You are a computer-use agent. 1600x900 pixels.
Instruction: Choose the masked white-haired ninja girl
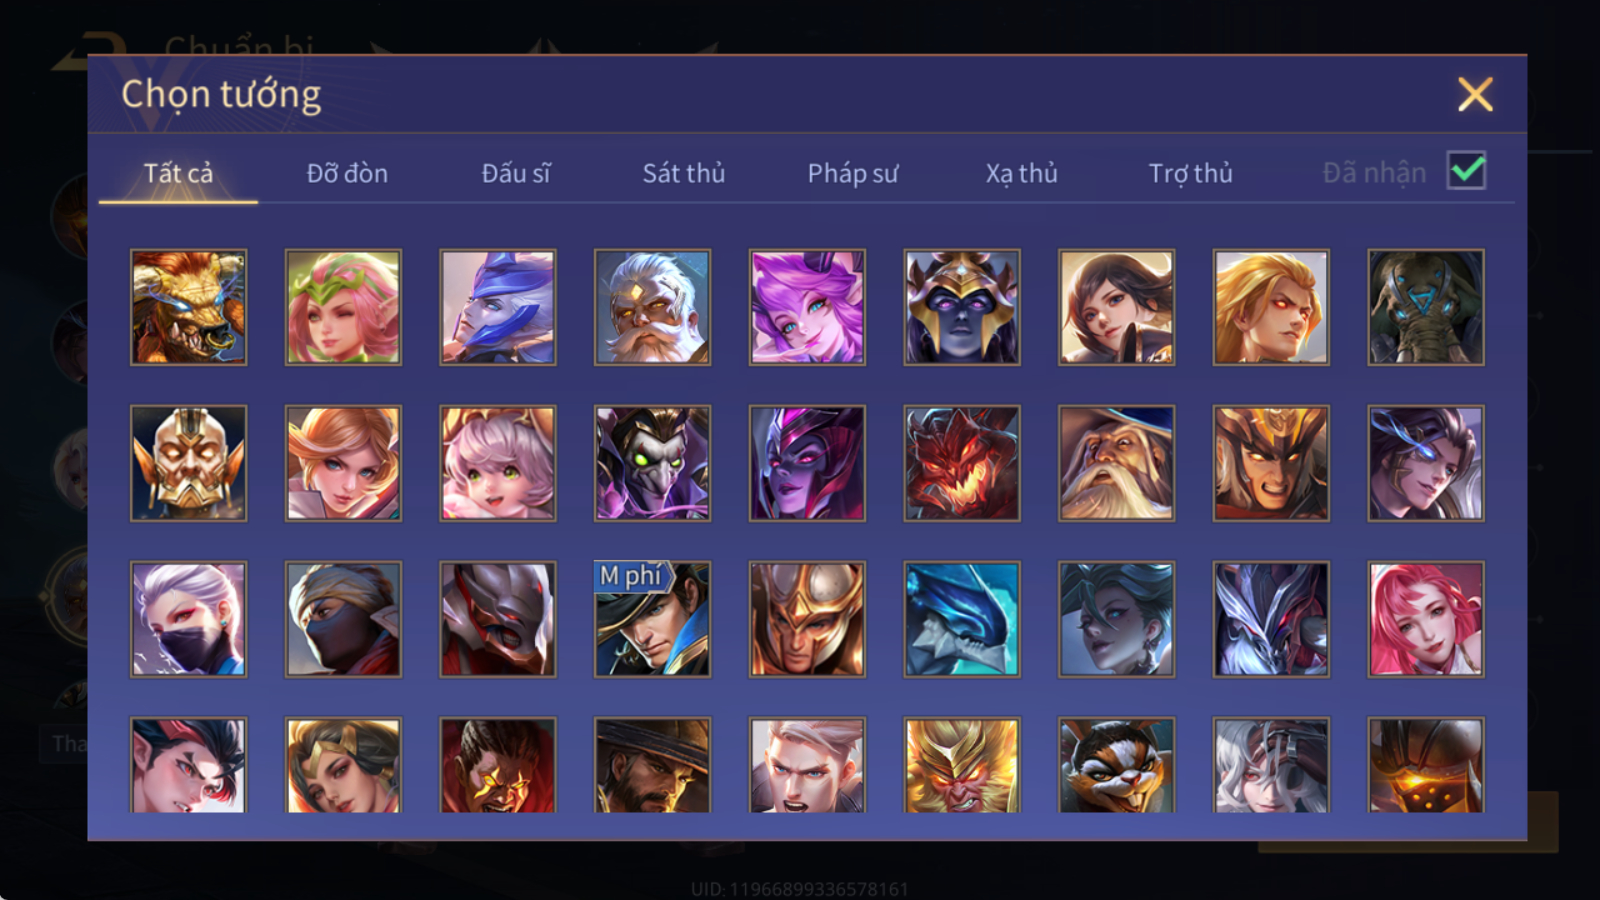[x=188, y=619]
